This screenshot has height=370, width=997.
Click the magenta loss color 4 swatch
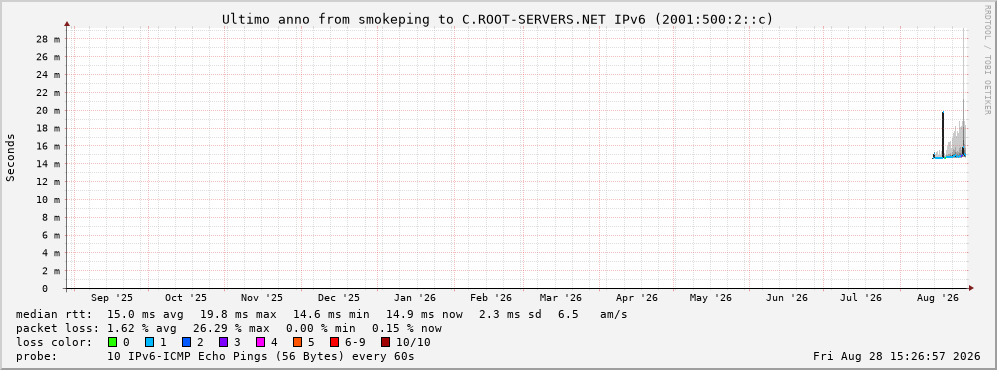tap(261, 342)
